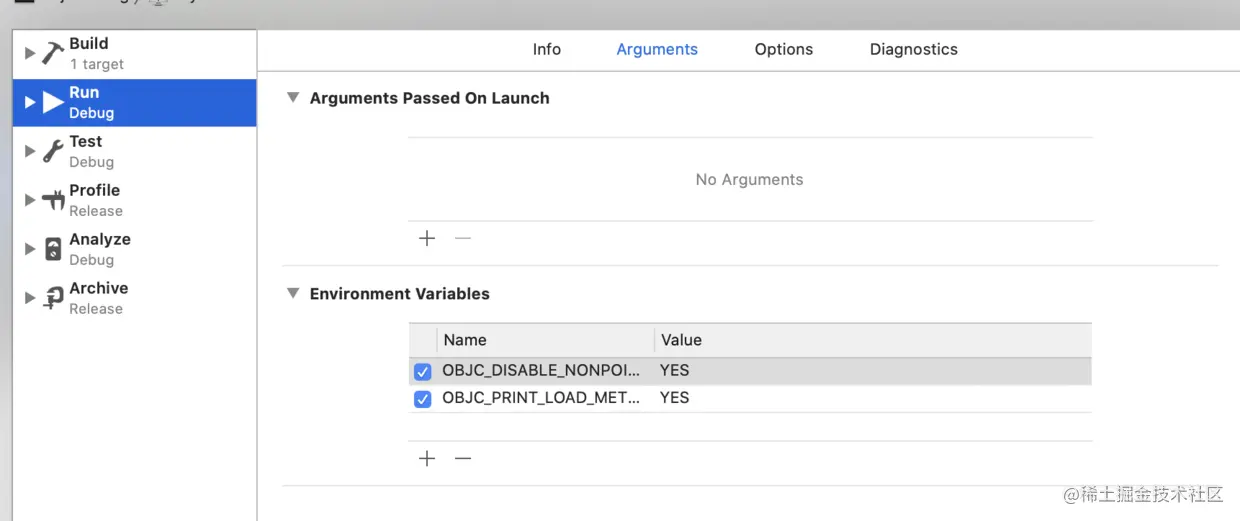Image resolution: width=1240 pixels, height=521 pixels.
Task: Expand the Run scheme action
Action: [30, 102]
